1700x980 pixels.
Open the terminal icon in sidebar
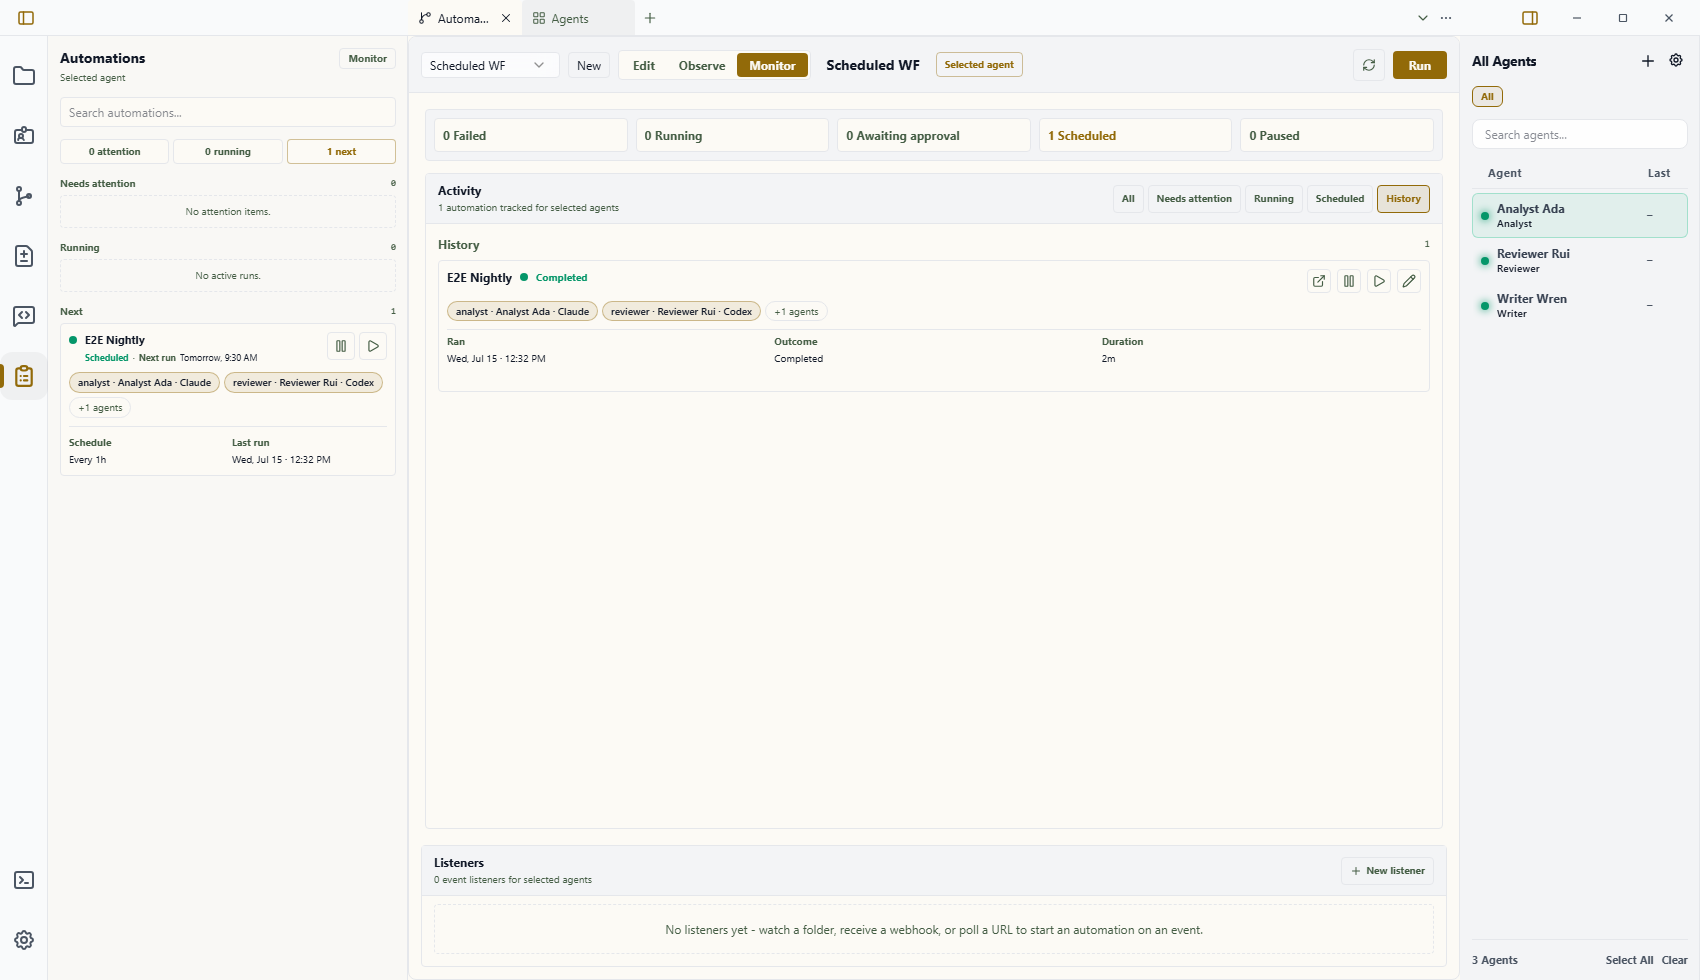tap(24, 880)
